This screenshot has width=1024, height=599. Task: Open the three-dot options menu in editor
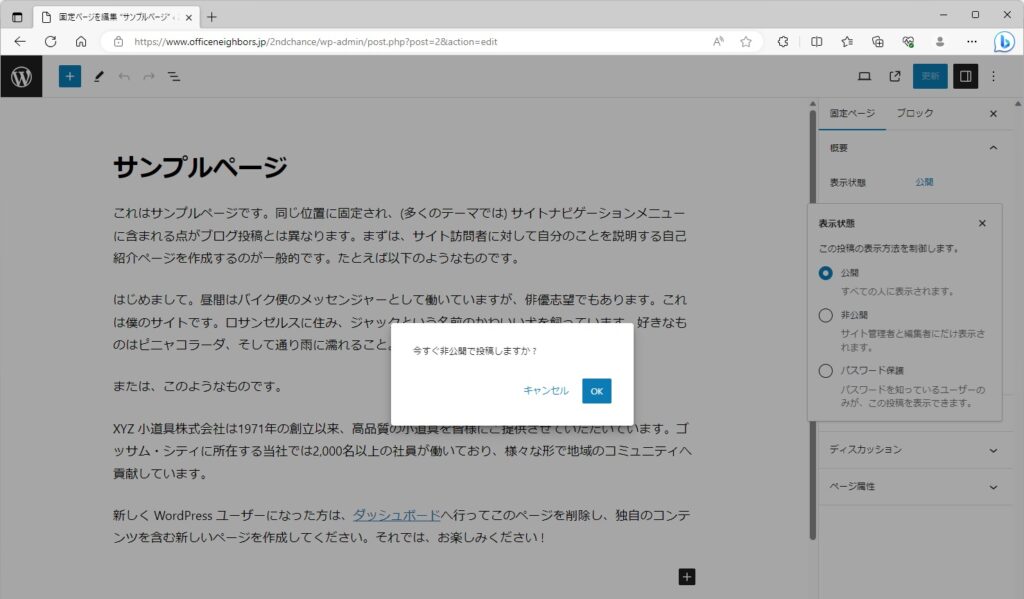(993, 76)
